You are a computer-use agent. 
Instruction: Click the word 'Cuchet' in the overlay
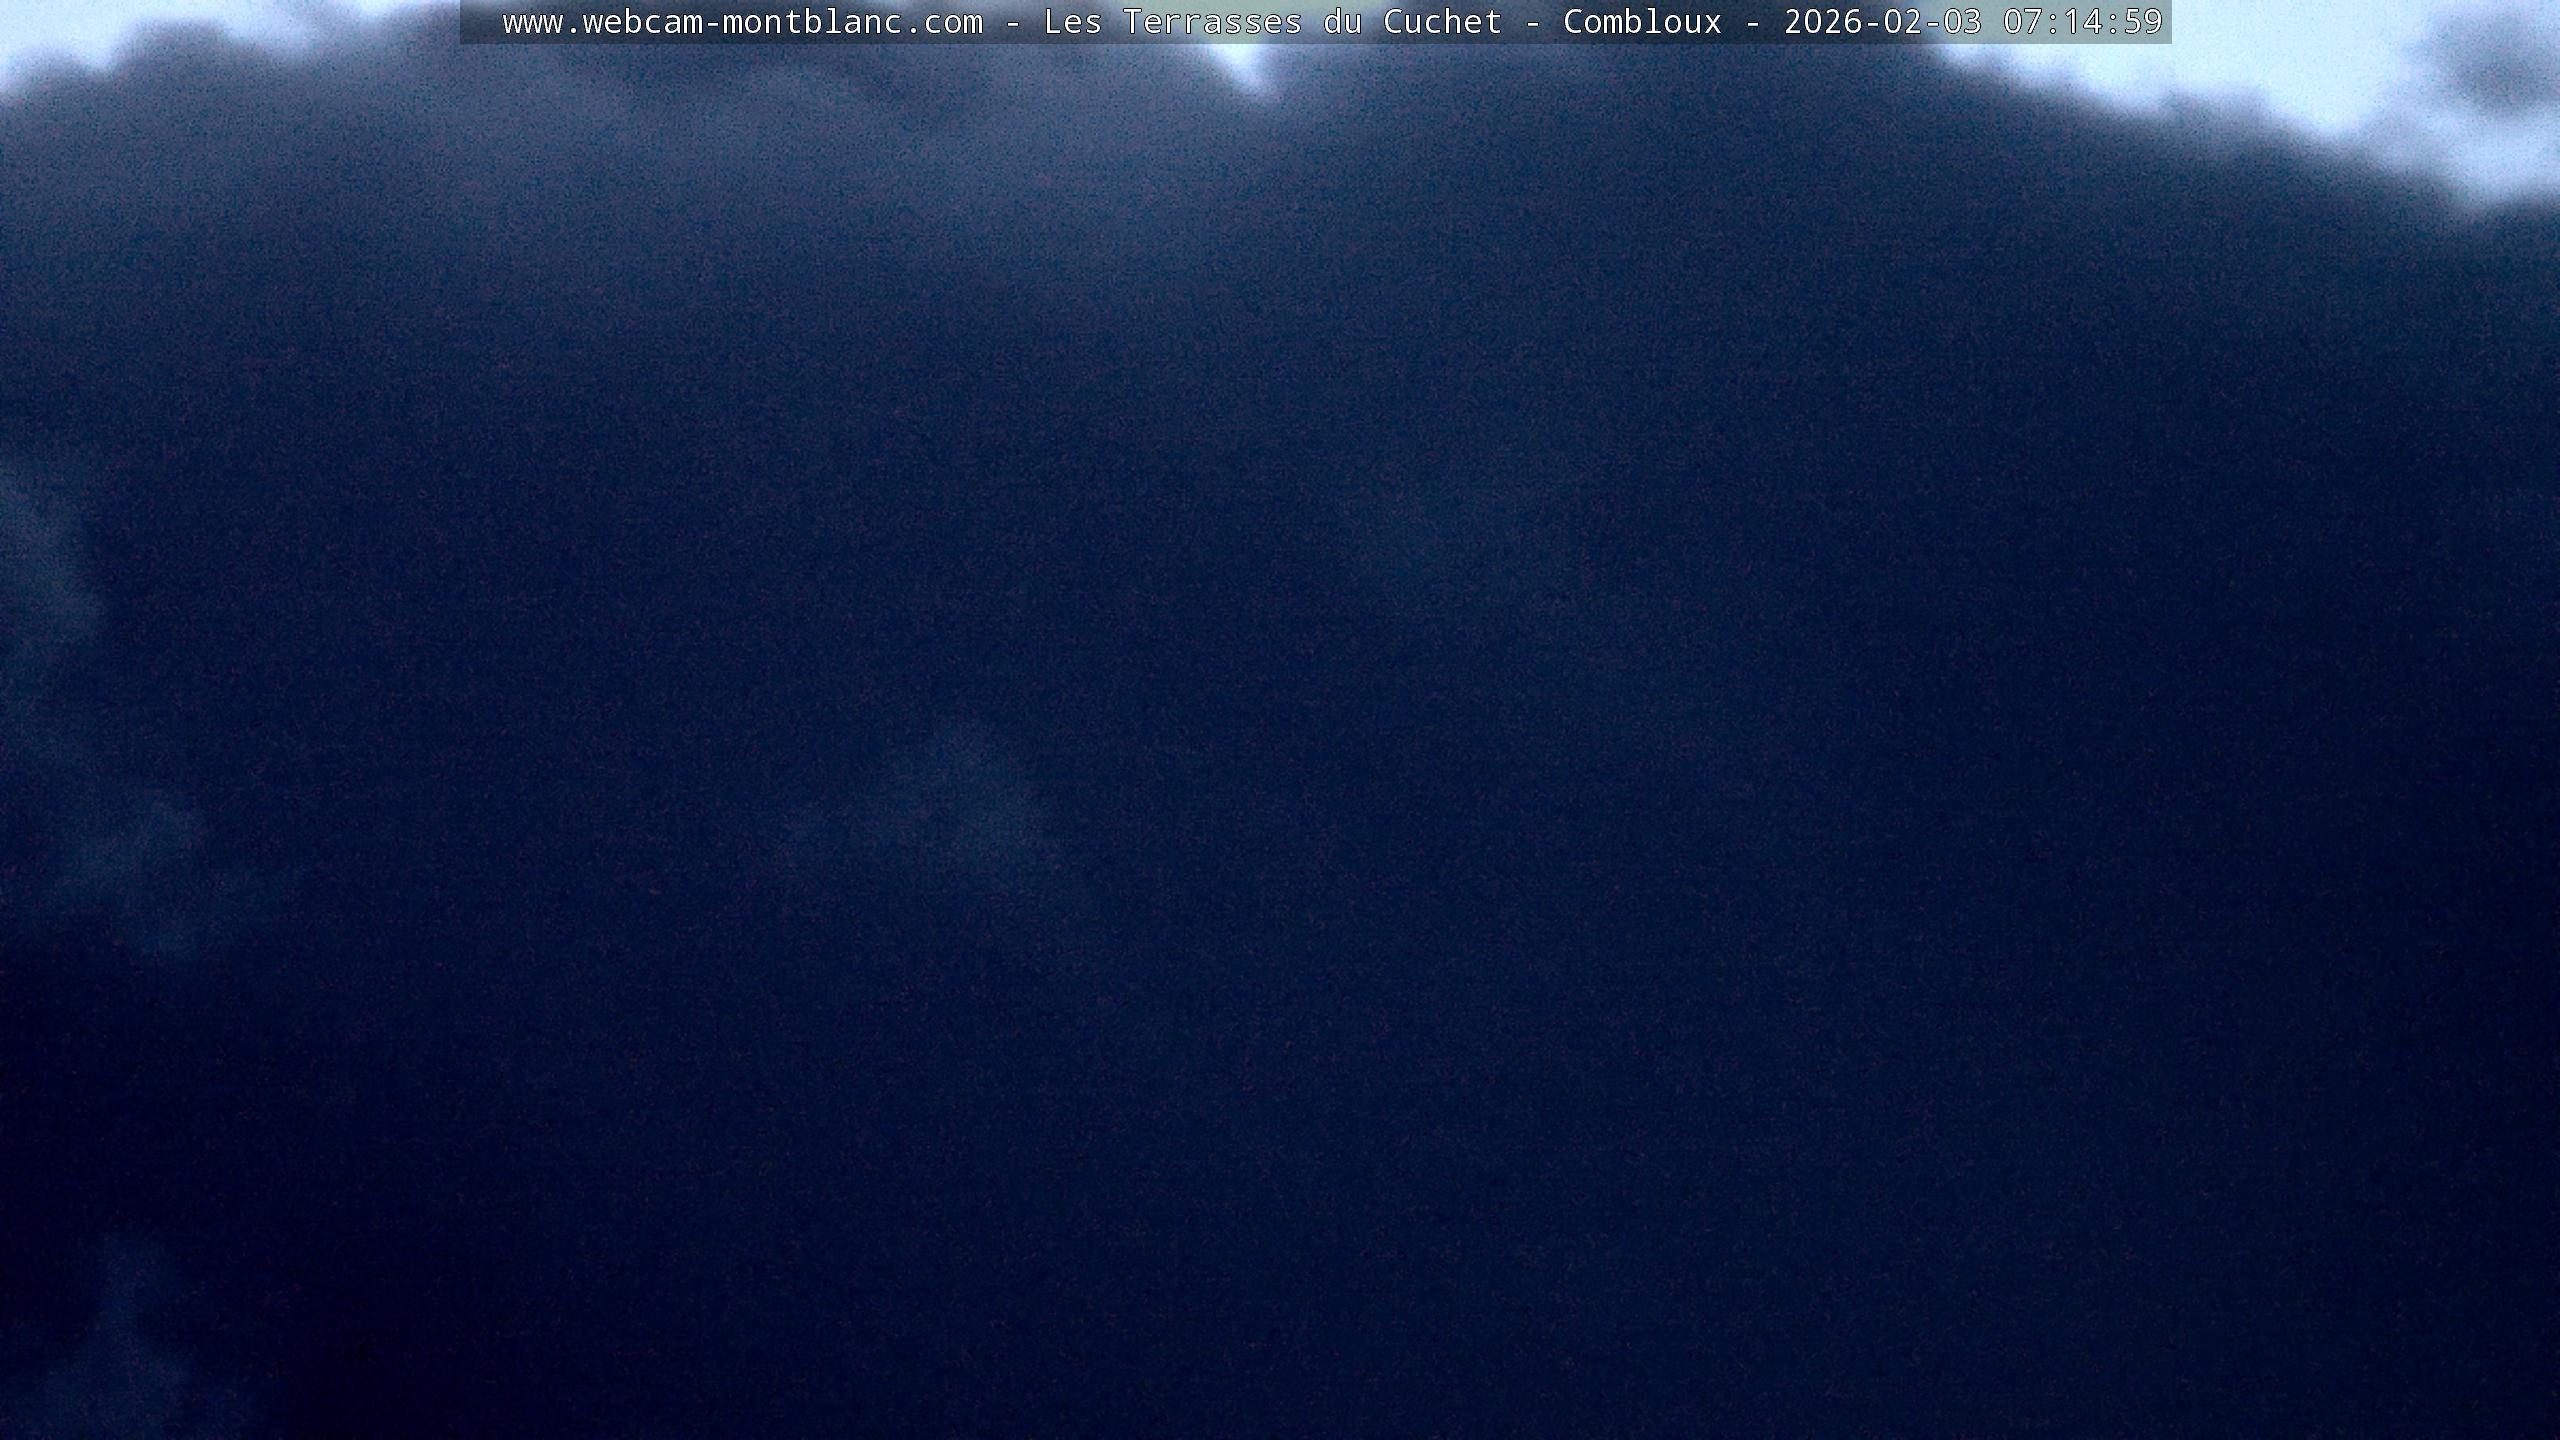tap(1442, 22)
